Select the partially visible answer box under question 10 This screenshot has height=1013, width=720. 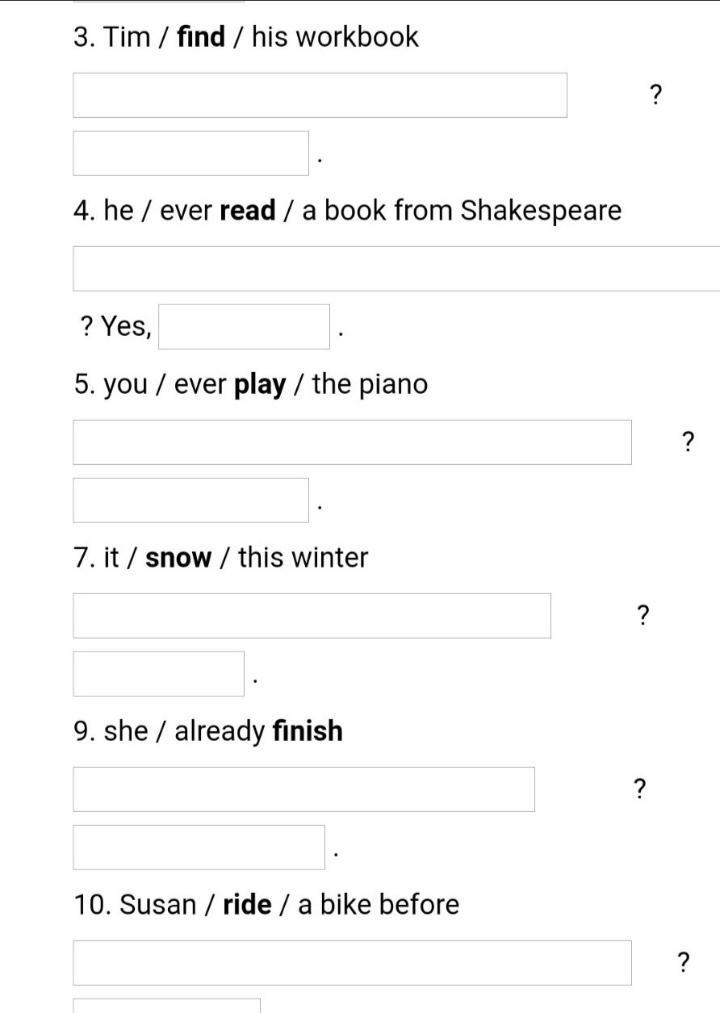coord(167,1006)
